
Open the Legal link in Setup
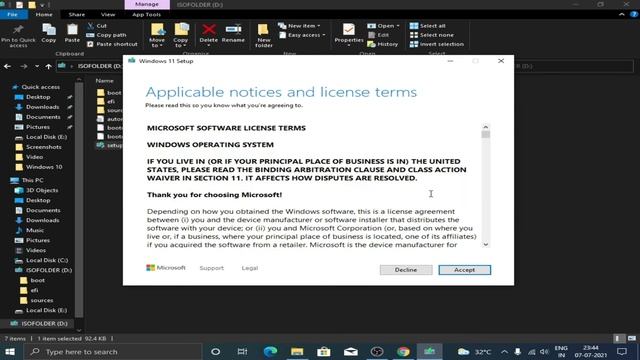[x=250, y=268]
